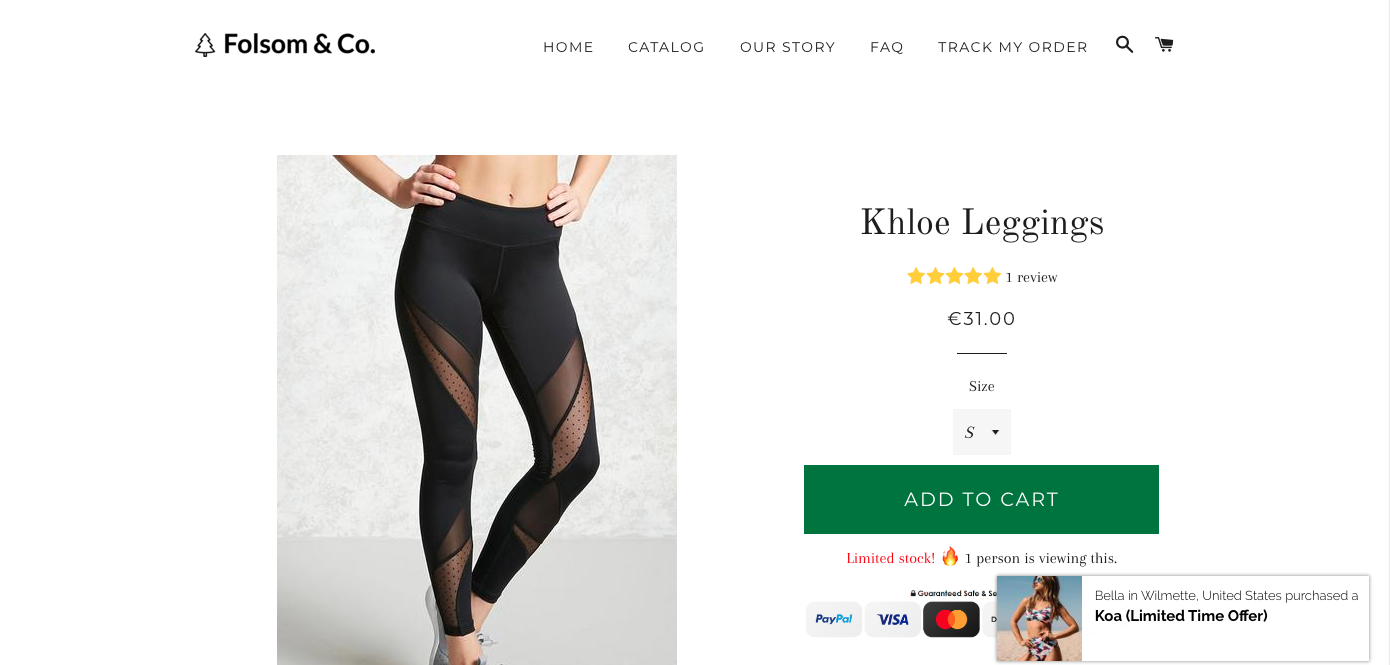This screenshot has width=1390, height=665.
Task: Open Track My Order page
Action: point(1012,47)
